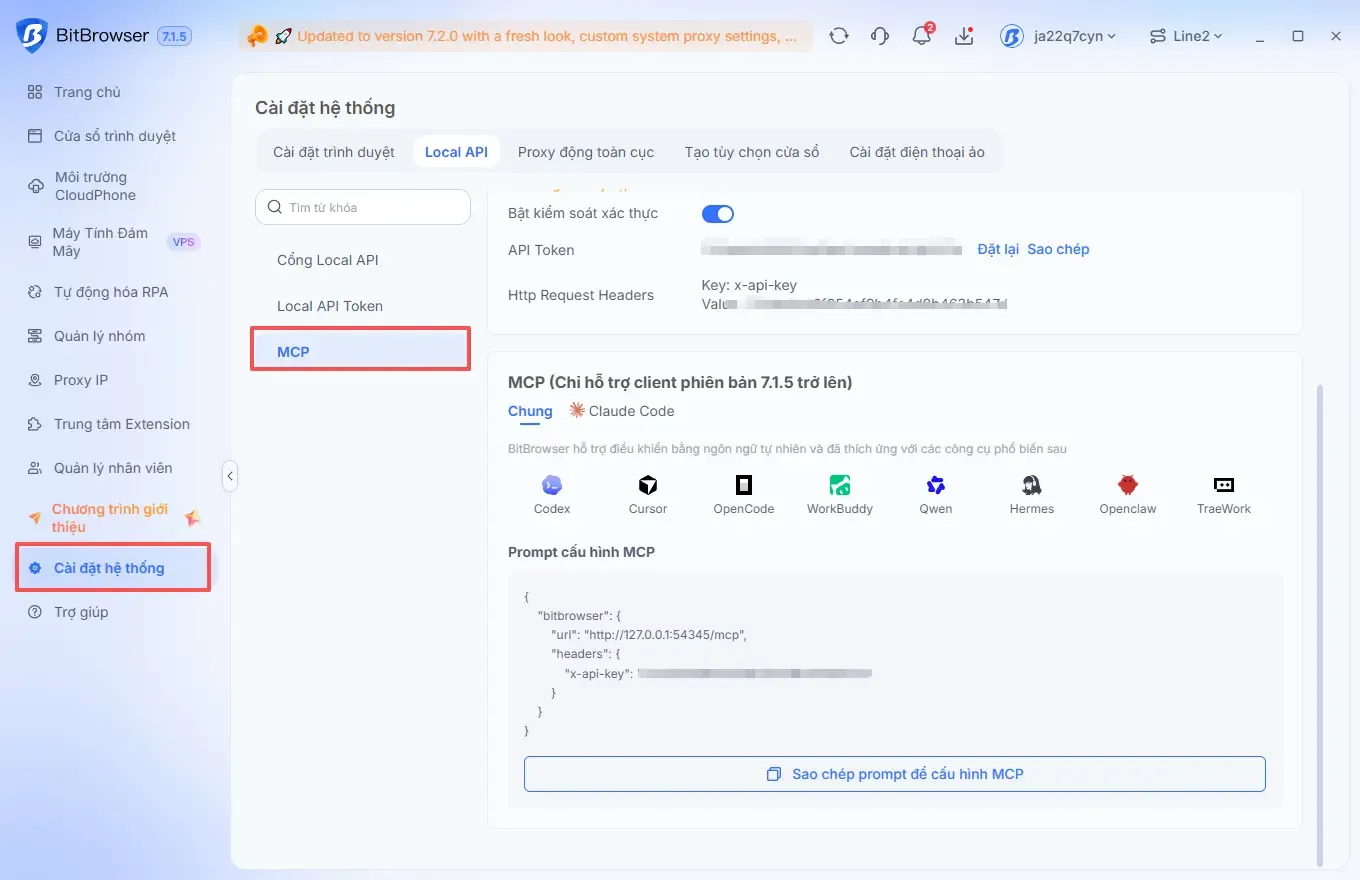Open Chương trình giới thiệu
Viewport: 1360px width, 880px height.
coord(110,518)
